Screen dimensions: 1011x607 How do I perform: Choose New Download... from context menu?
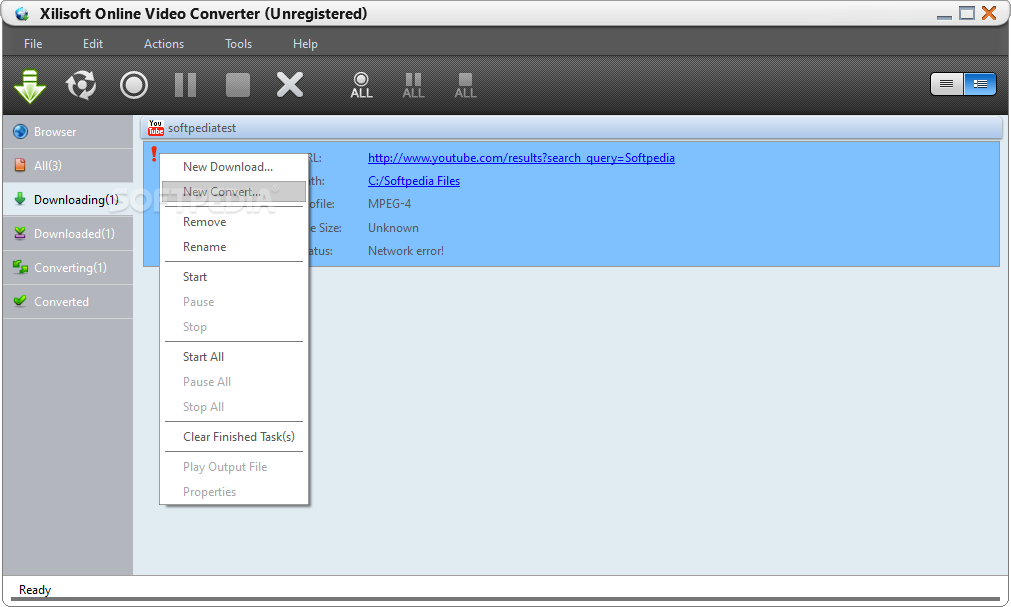[x=234, y=166]
